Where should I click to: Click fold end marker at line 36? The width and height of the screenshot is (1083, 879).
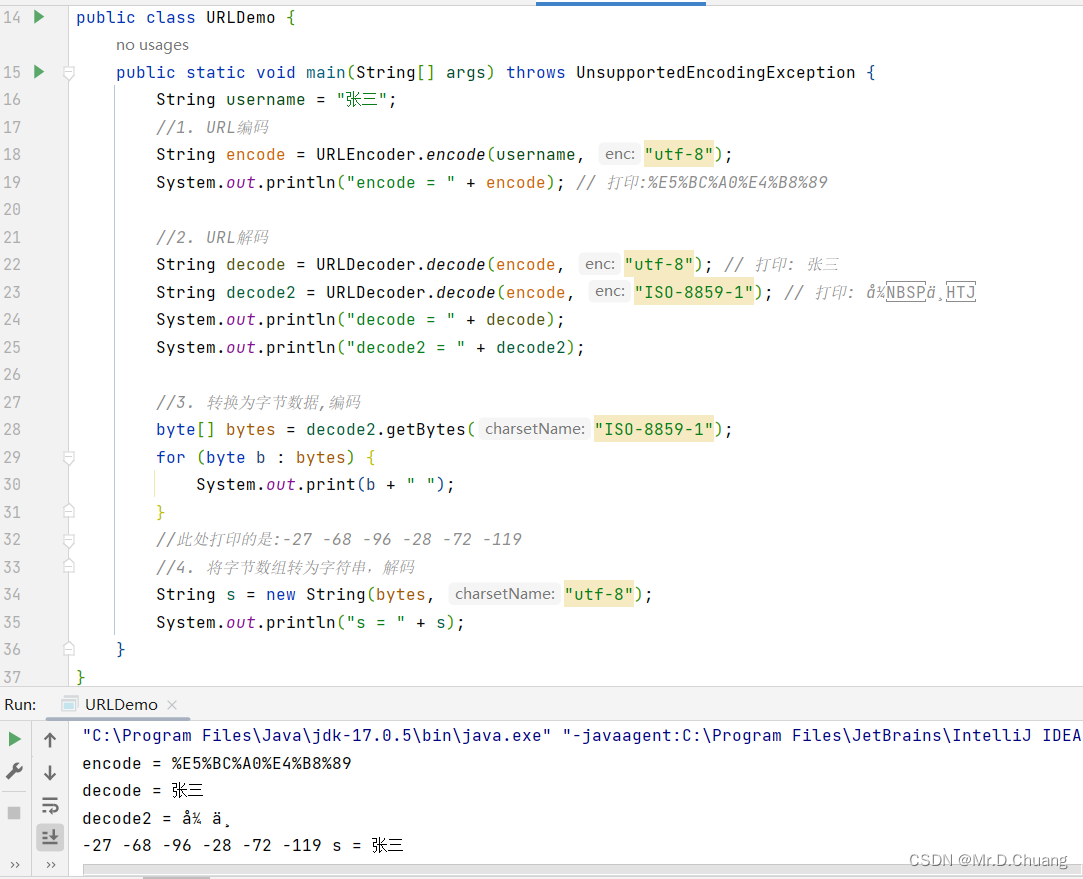coord(68,648)
